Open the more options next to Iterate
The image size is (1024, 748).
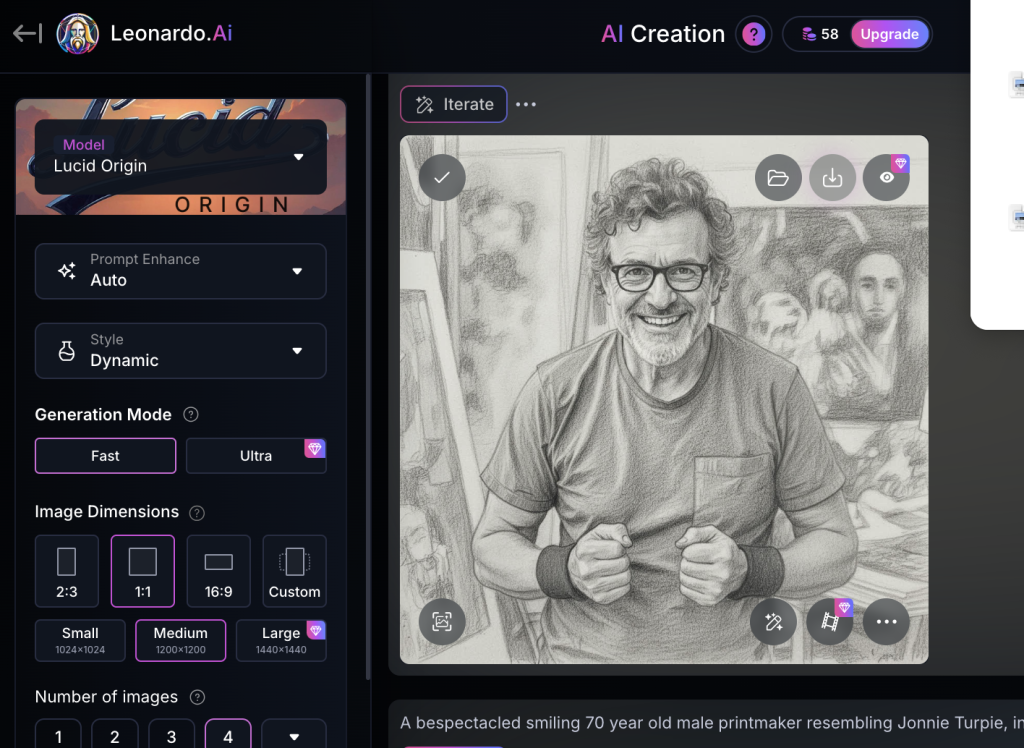pos(526,105)
